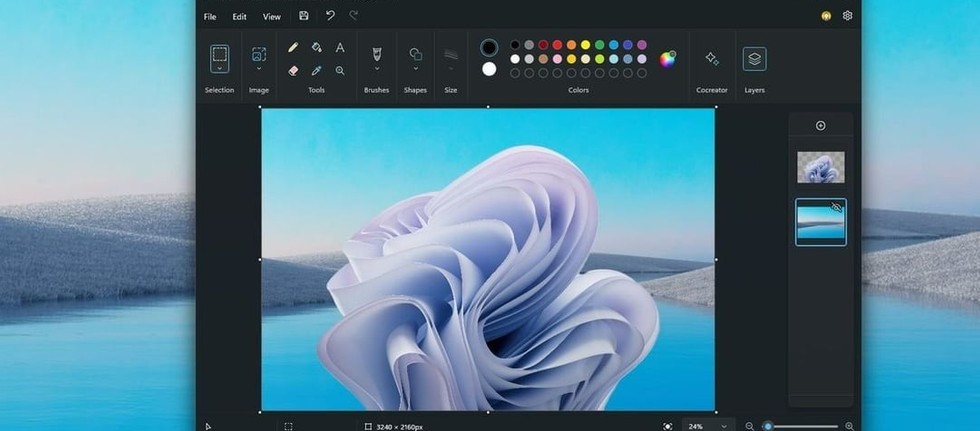
Task: Pick the orange color swatch
Action: tap(571, 45)
